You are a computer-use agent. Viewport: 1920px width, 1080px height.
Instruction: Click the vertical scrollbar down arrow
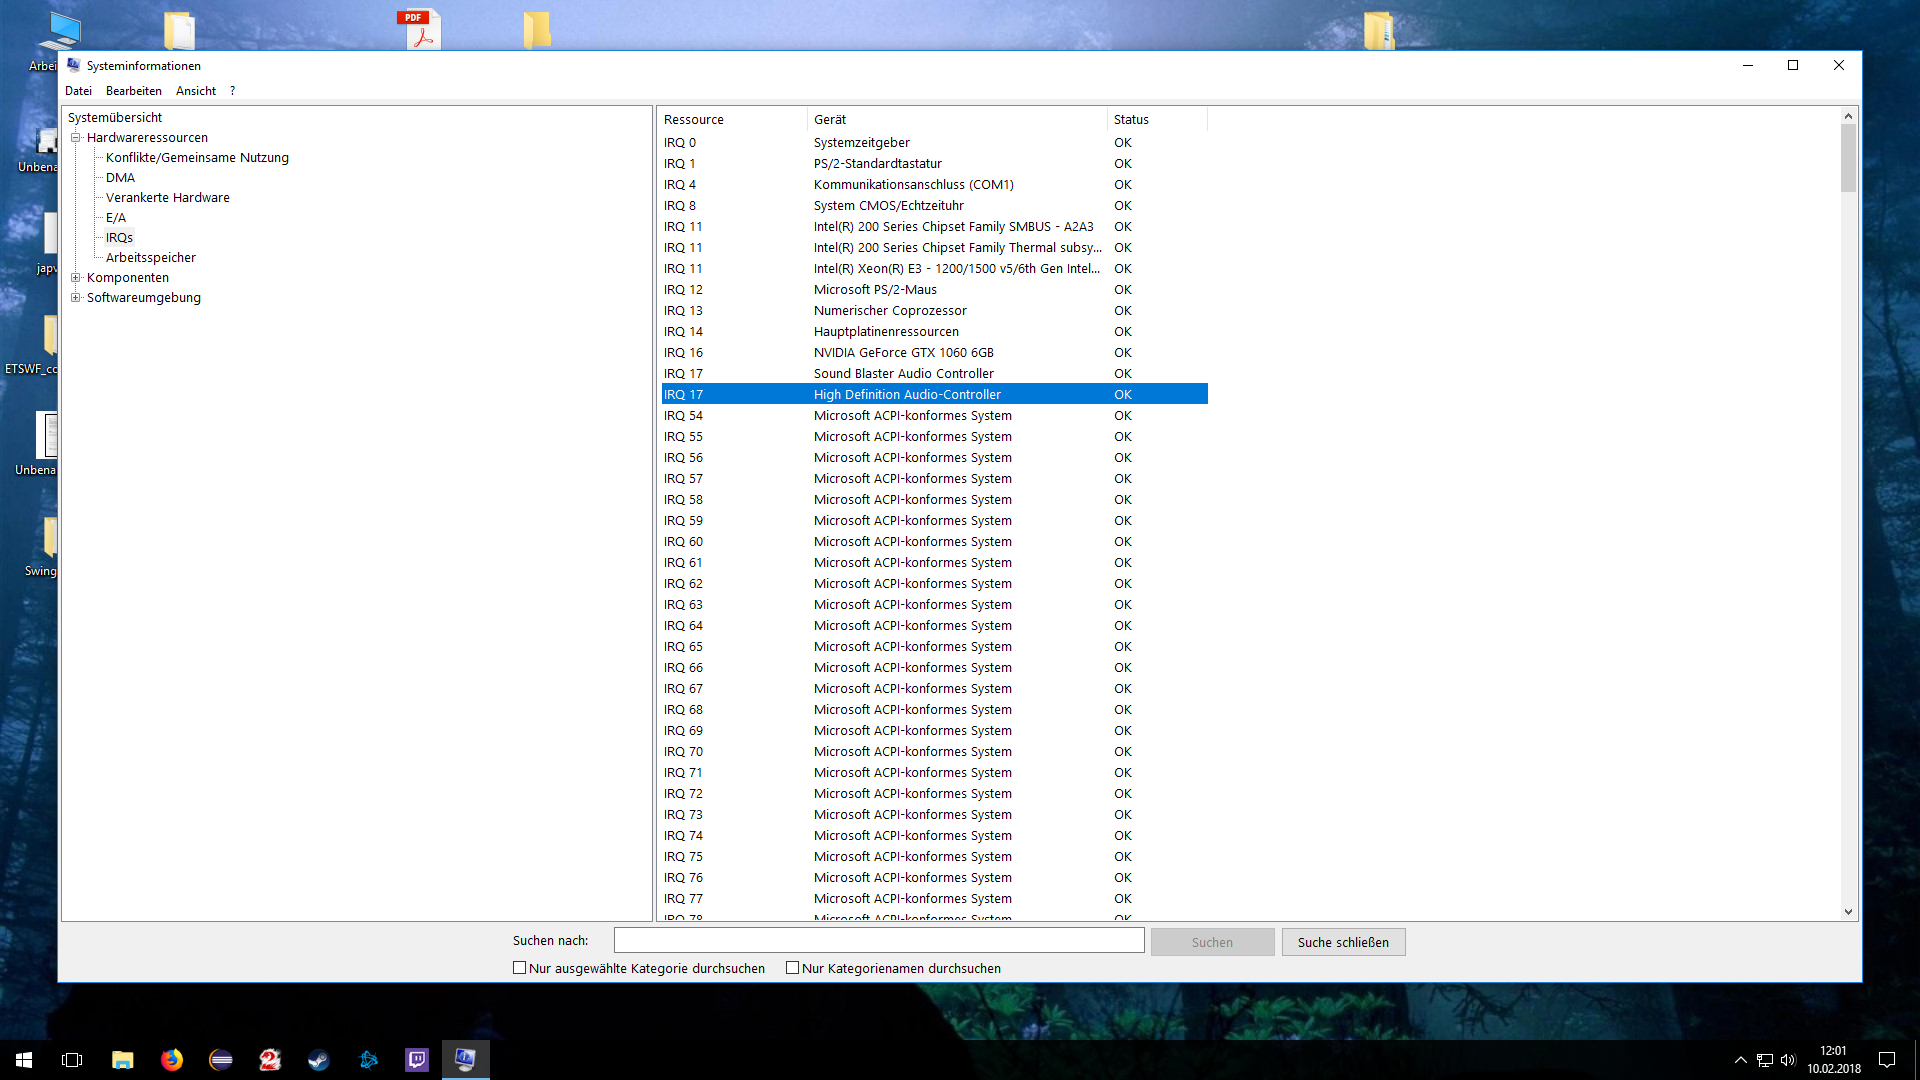coord(1848,912)
